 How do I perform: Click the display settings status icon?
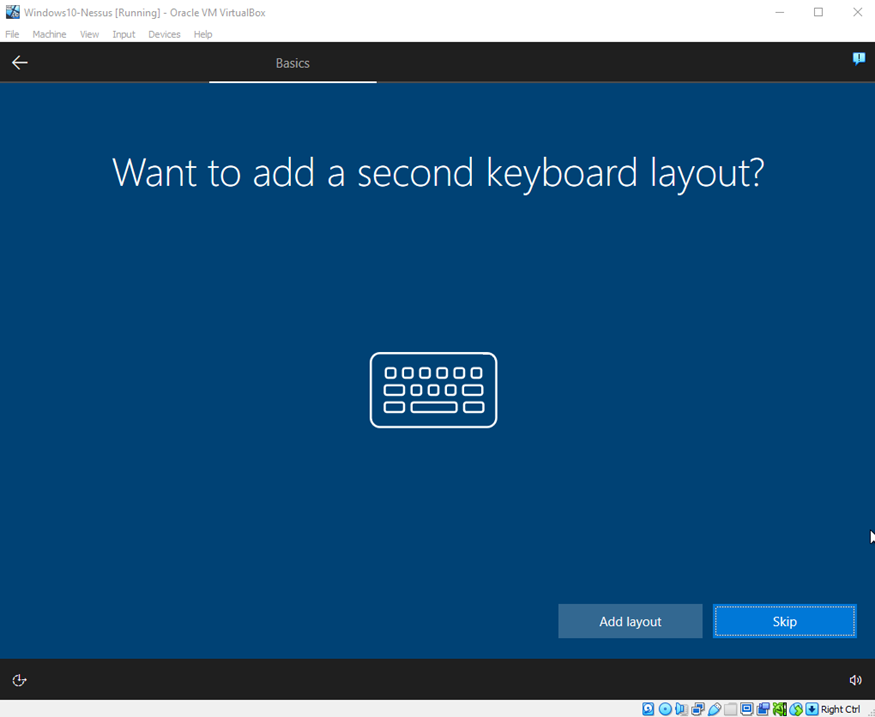[x=747, y=709]
